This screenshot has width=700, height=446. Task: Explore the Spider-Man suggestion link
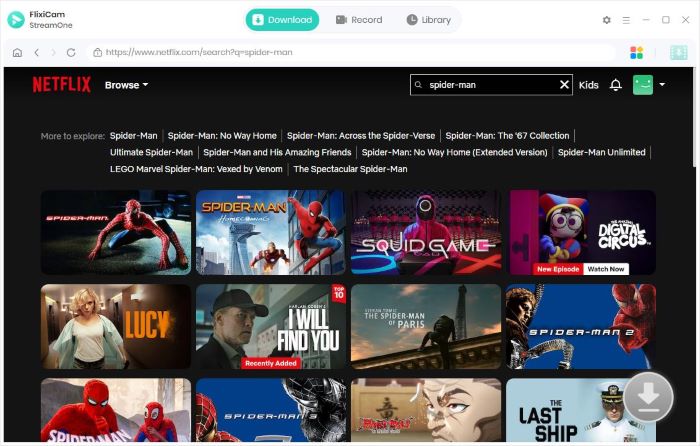click(x=133, y=136)
